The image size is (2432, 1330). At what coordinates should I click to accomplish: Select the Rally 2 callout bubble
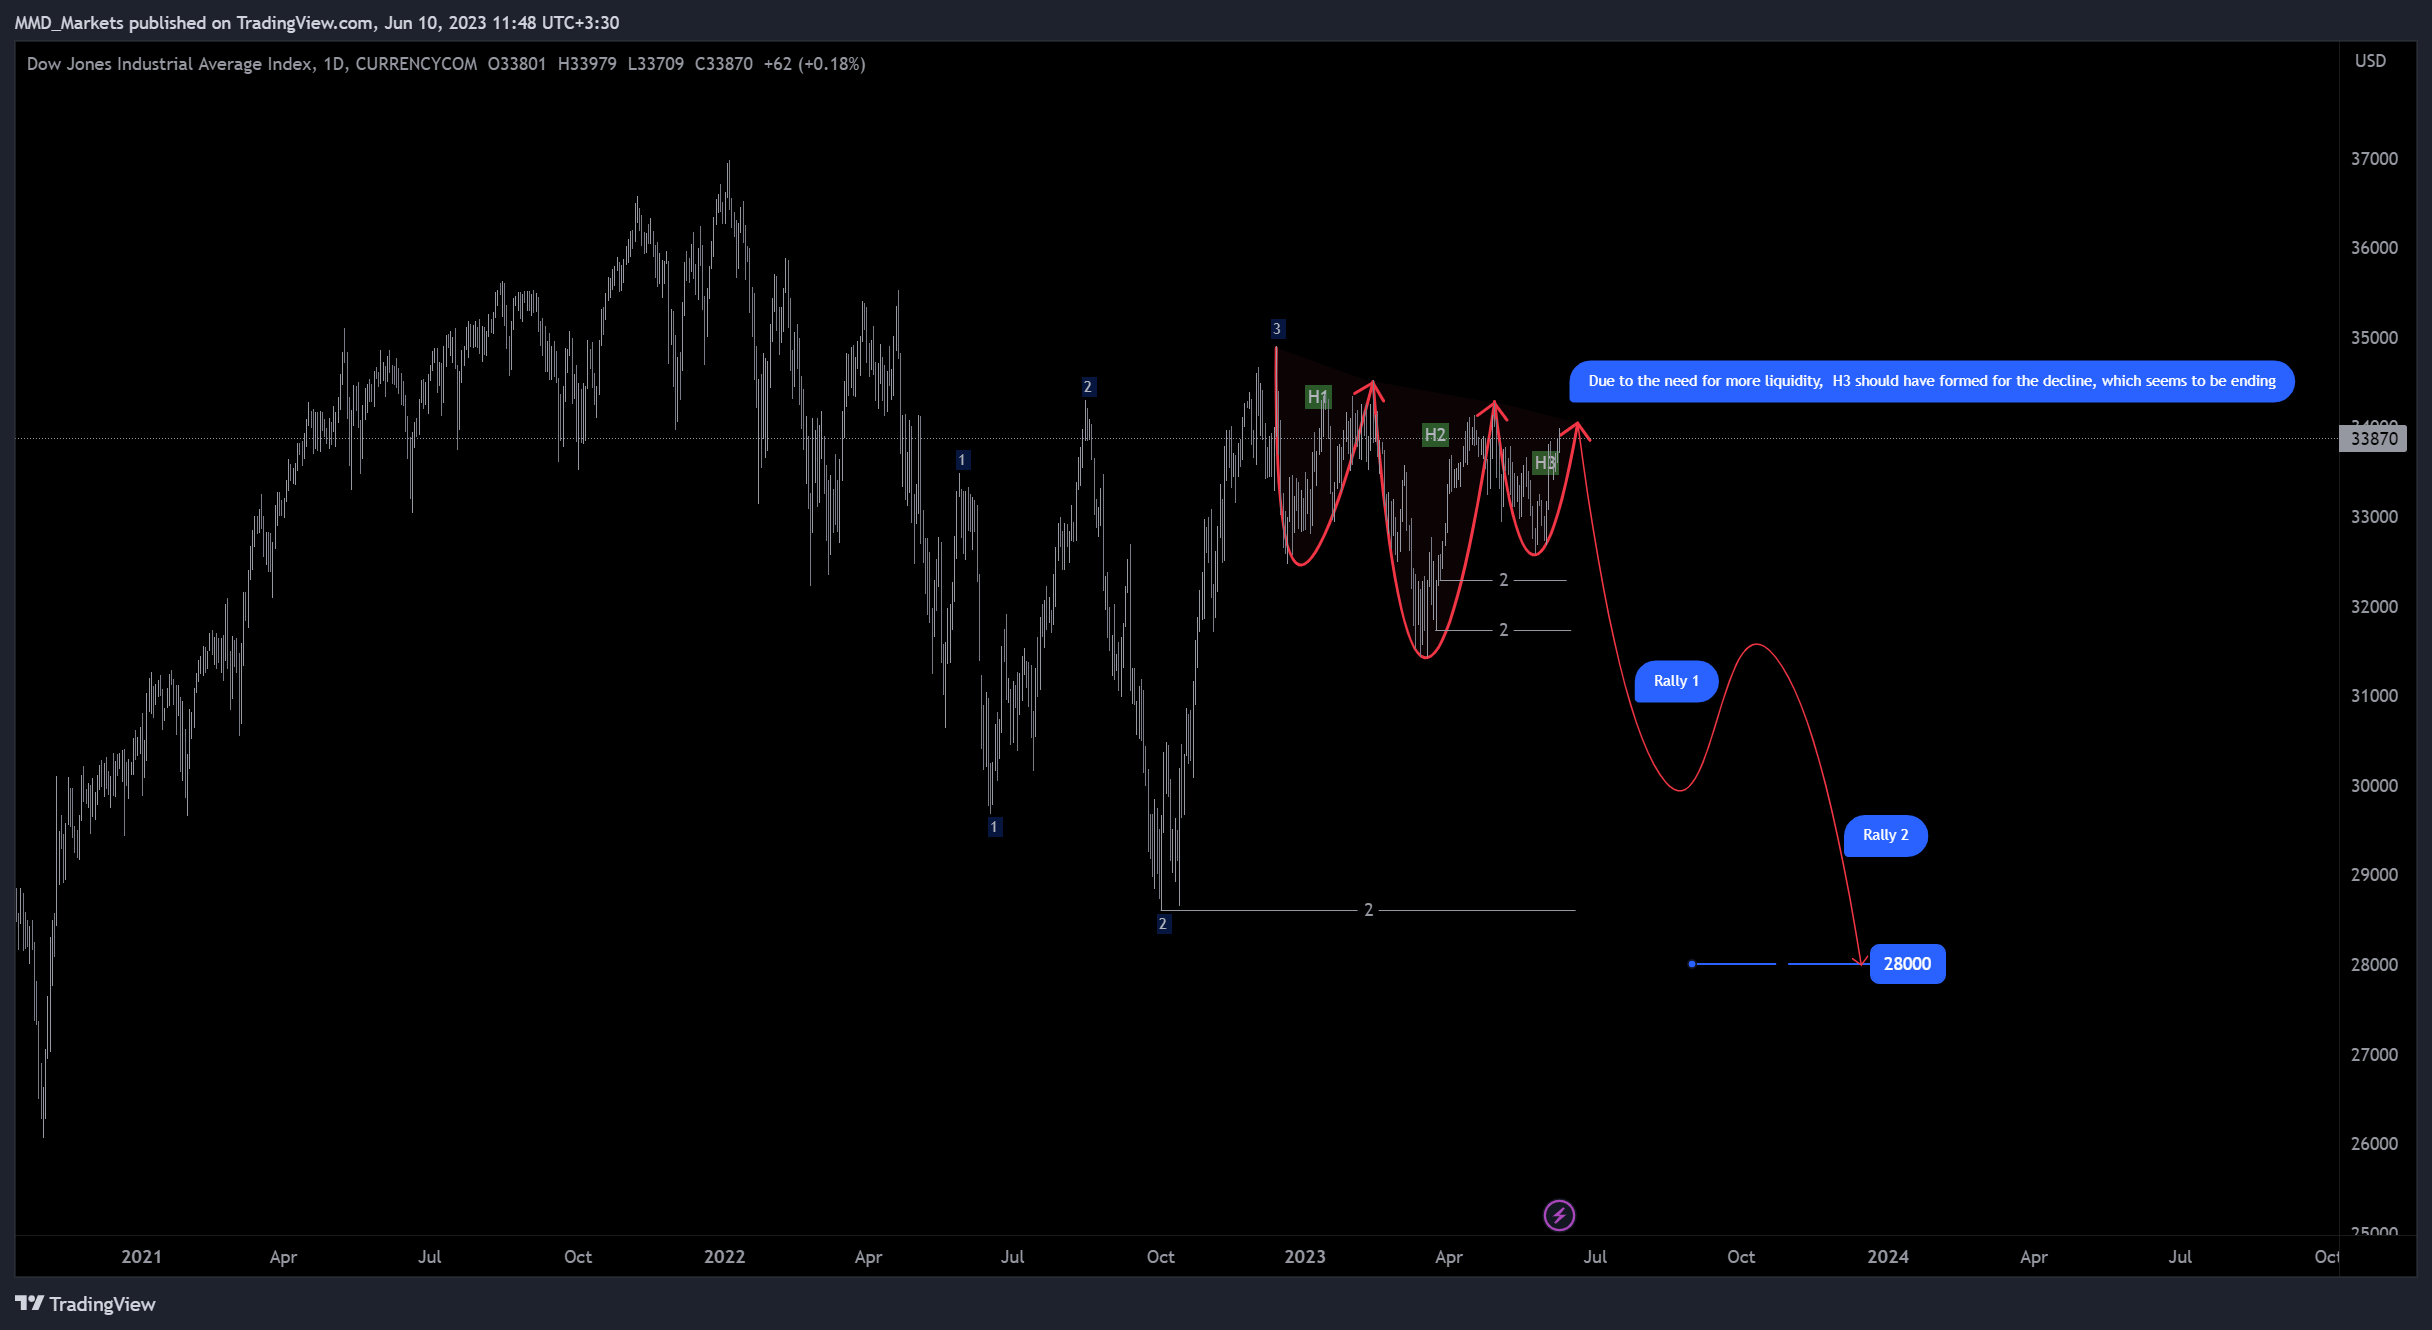coord(1885,835)
